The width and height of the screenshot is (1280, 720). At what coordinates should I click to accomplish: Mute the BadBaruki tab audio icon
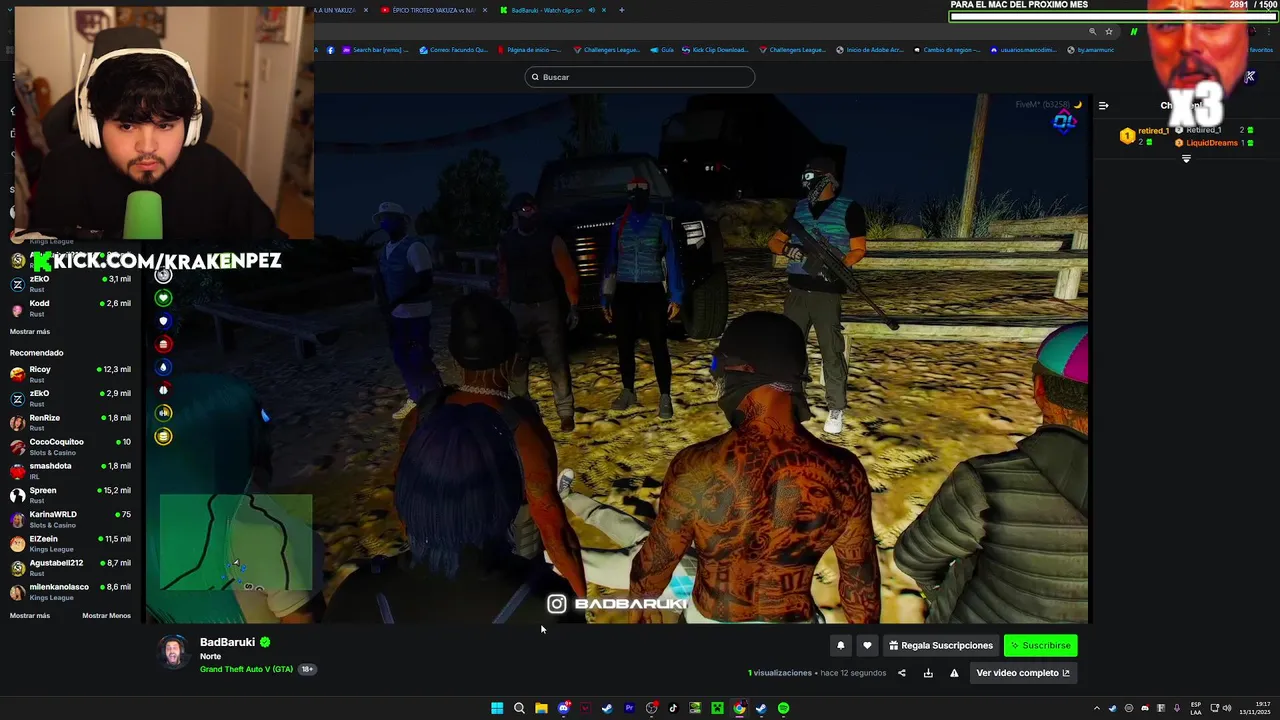click(592, 10)
